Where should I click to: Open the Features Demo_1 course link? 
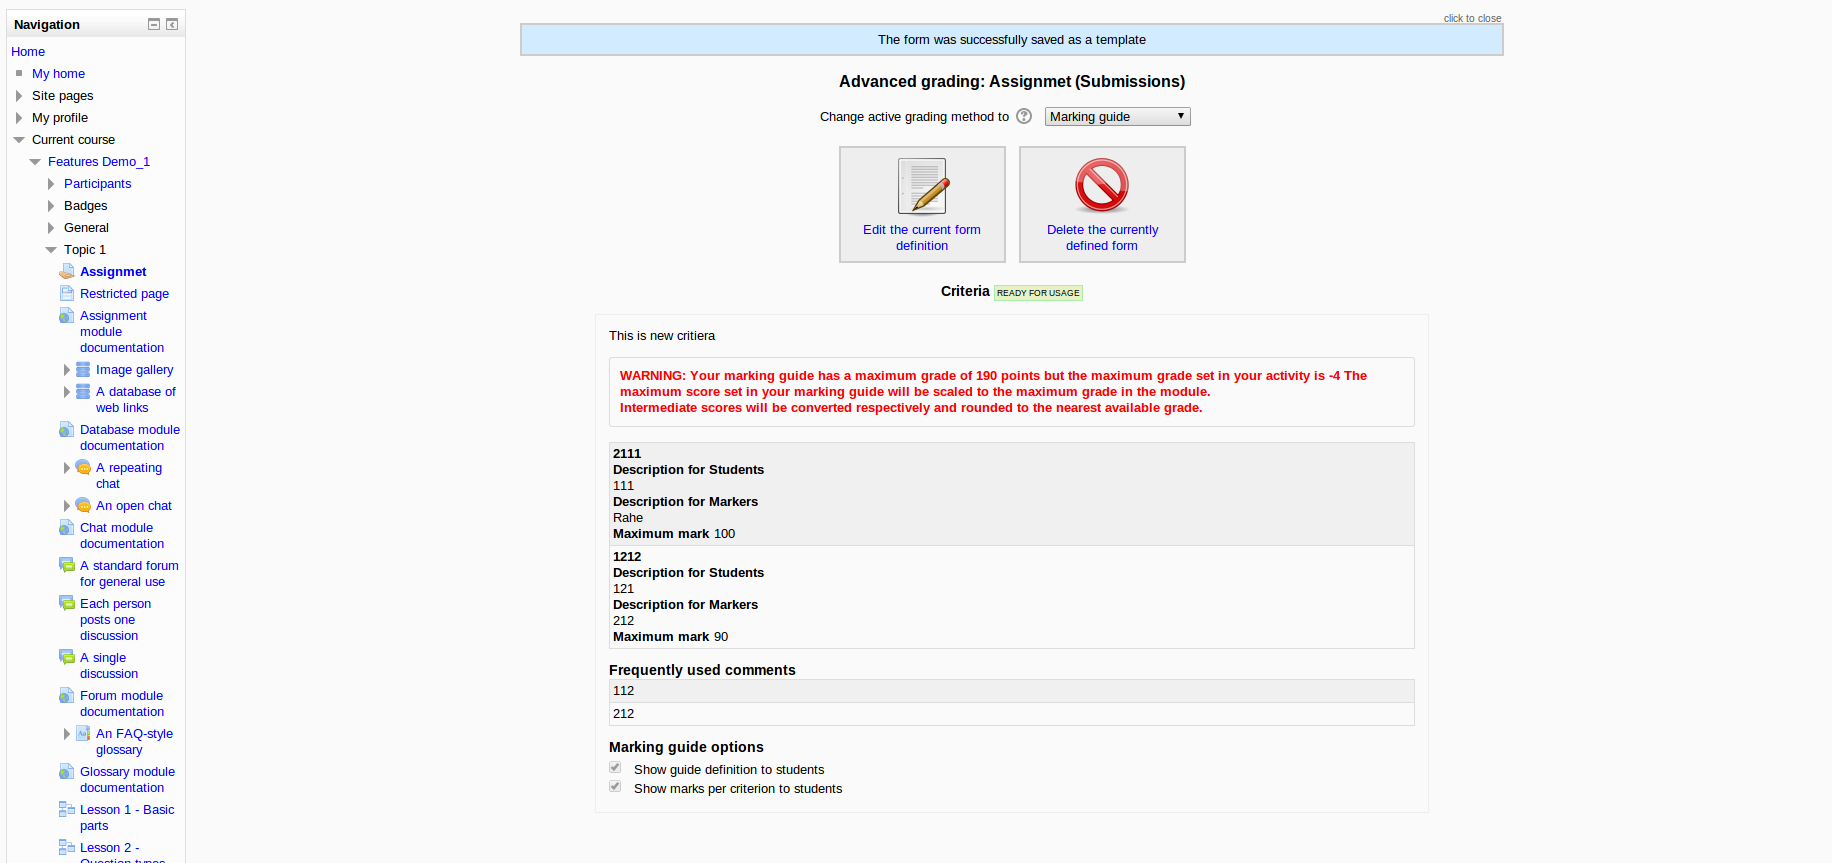[99, 161]
